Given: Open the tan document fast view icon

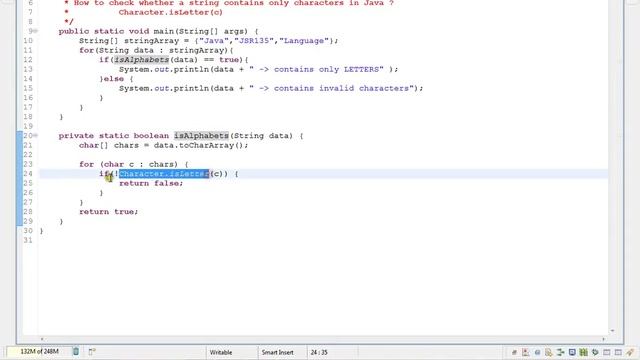Looking at the screenshot, I should 549,352.
